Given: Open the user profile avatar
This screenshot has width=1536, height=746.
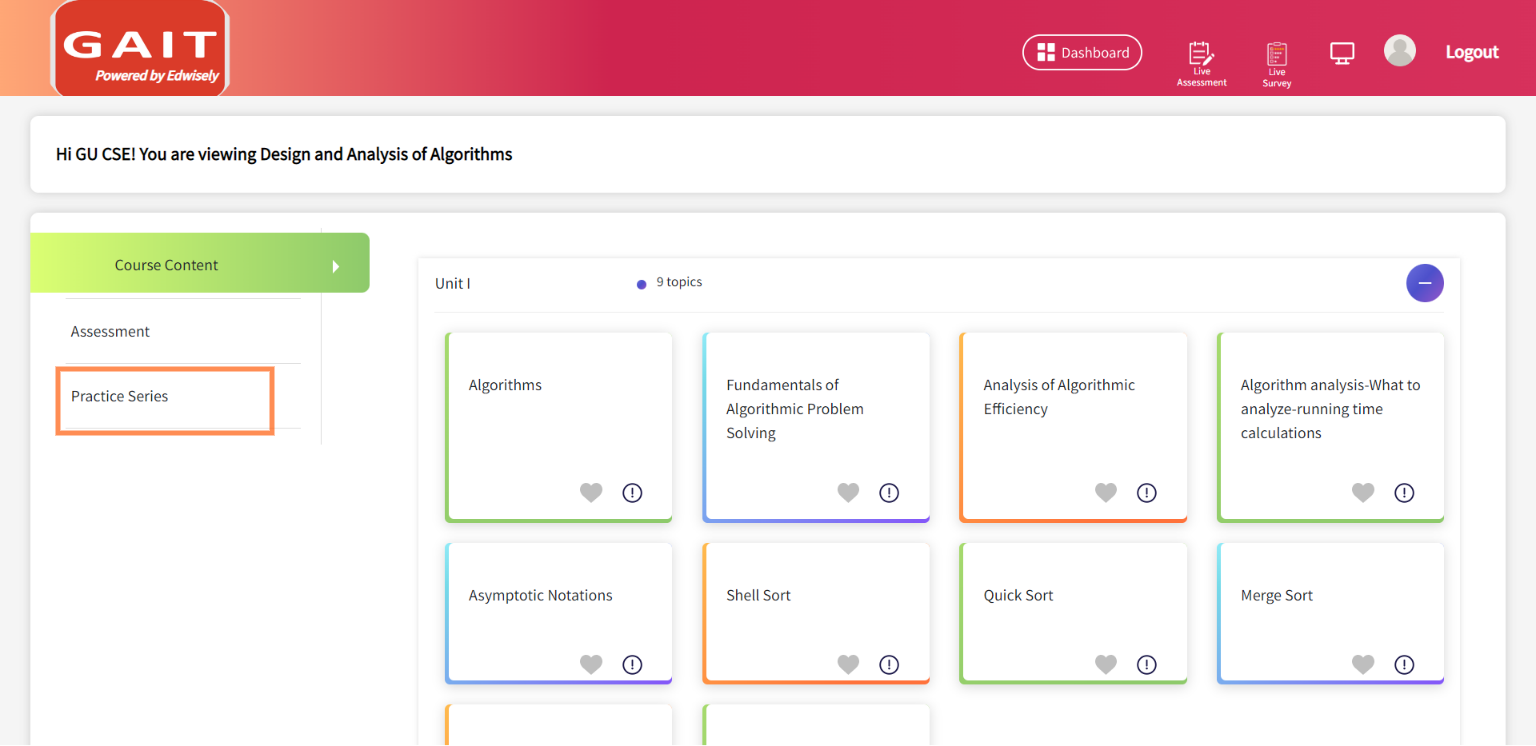Looking at the screenshot, I should coord(1400,51).
